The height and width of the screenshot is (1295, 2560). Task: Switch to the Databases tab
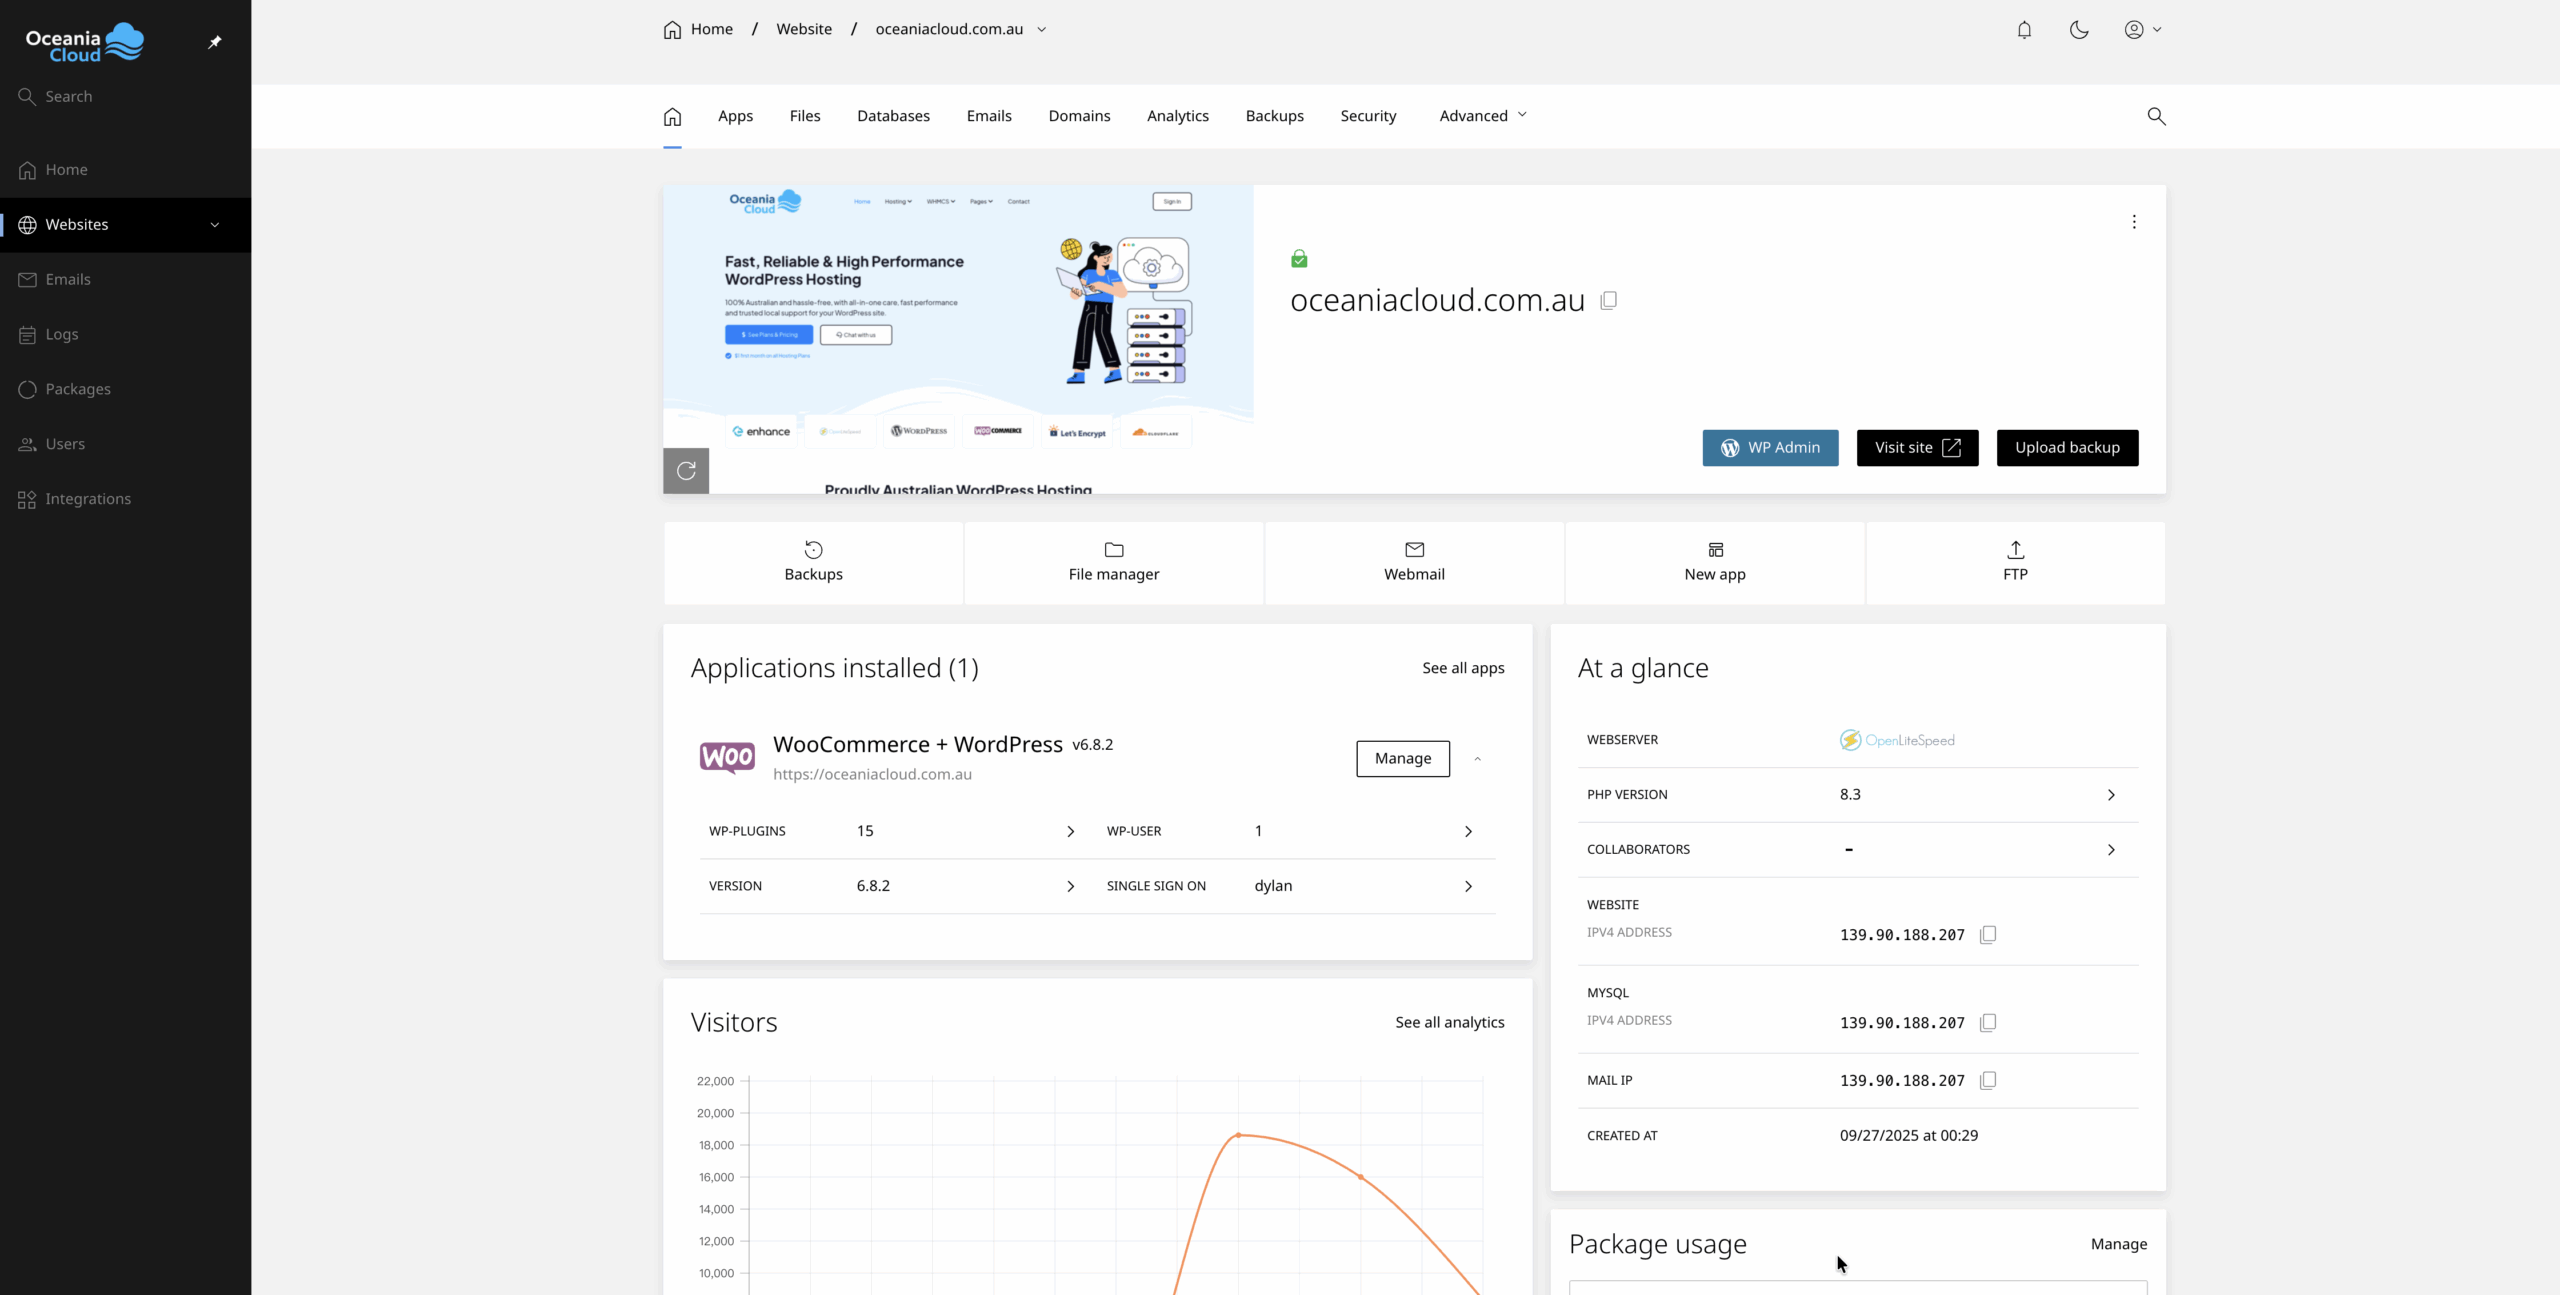pos(893,116)
